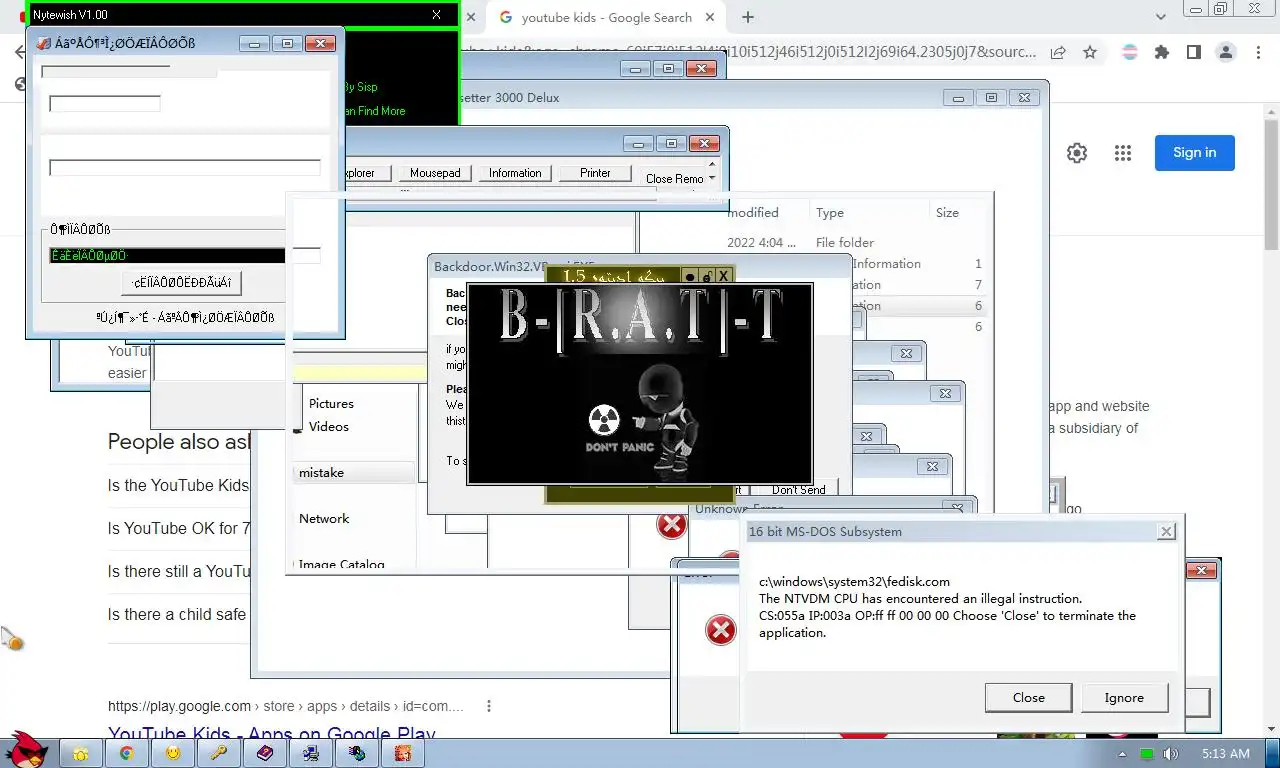Select Pictures in the explorer sidebar

pyautogui.click(x=331, y=404)
